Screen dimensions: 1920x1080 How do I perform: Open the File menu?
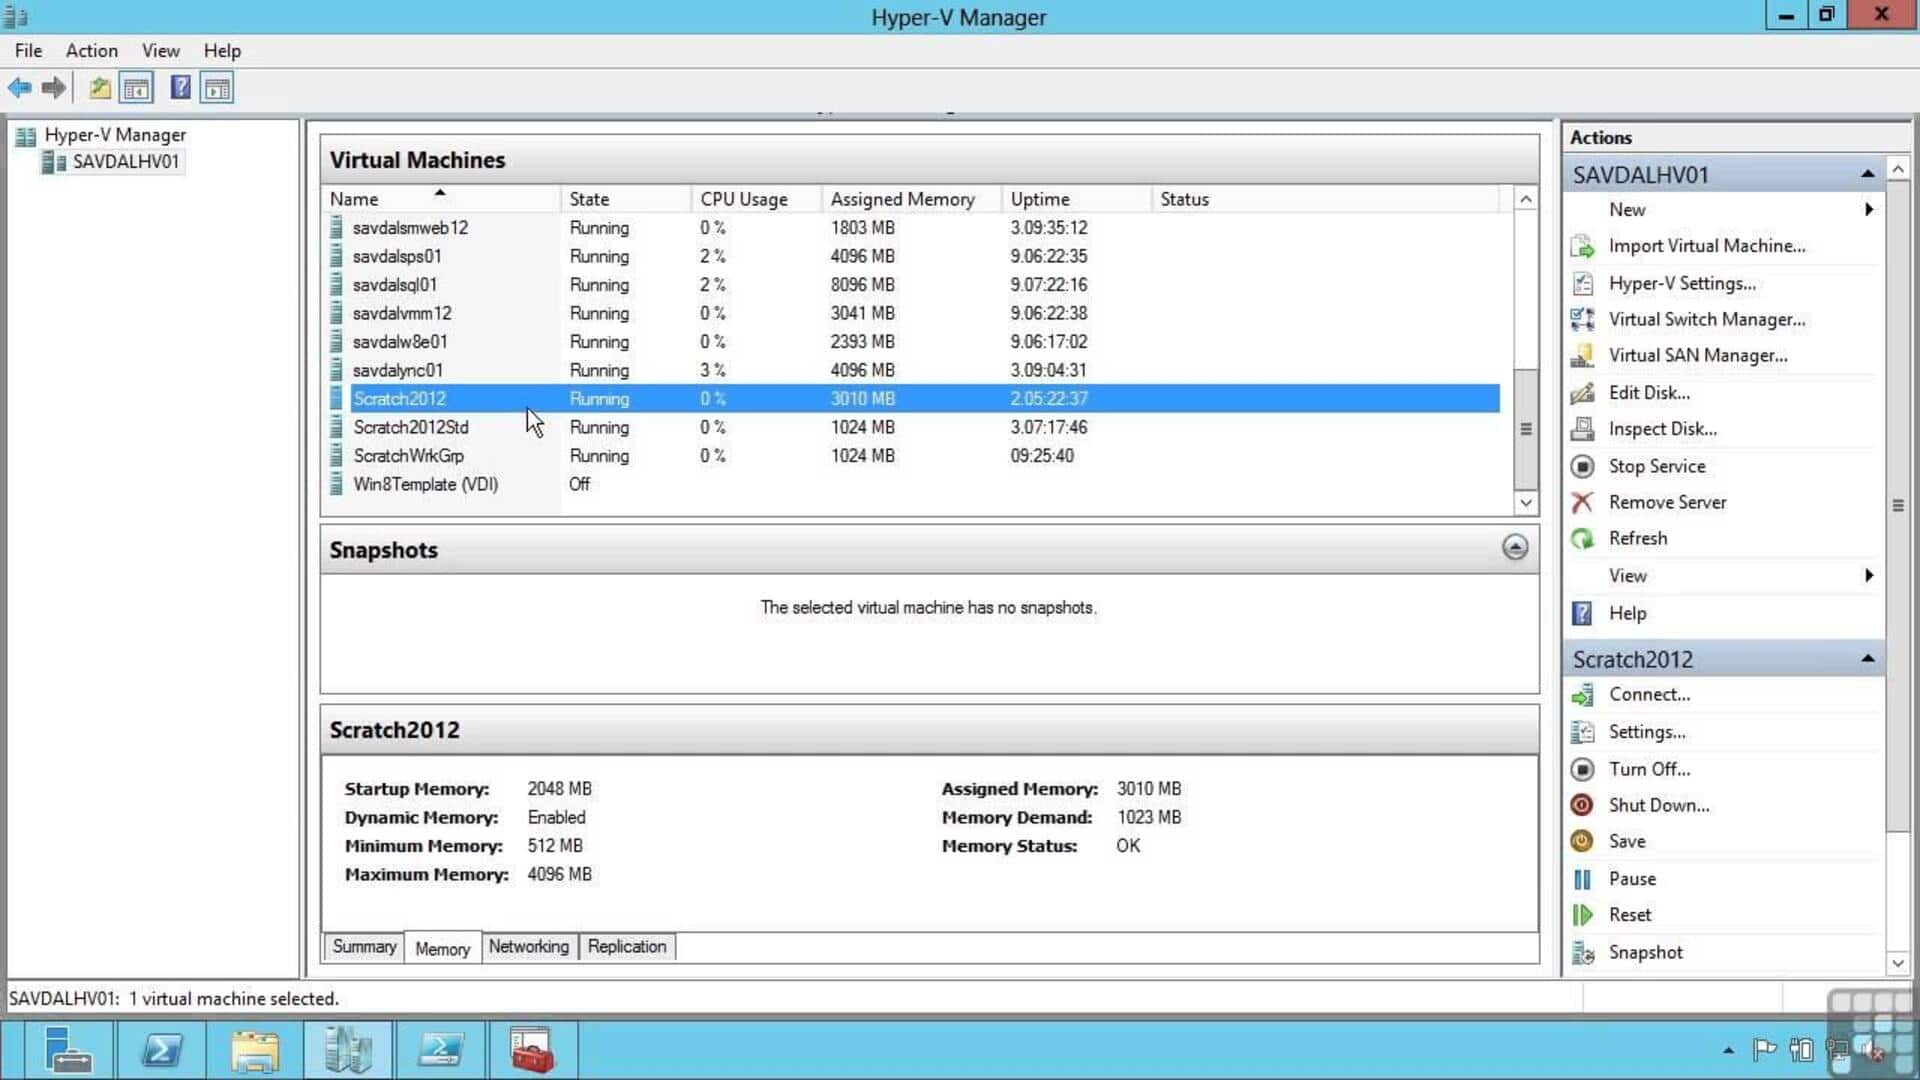pos(28,51)
